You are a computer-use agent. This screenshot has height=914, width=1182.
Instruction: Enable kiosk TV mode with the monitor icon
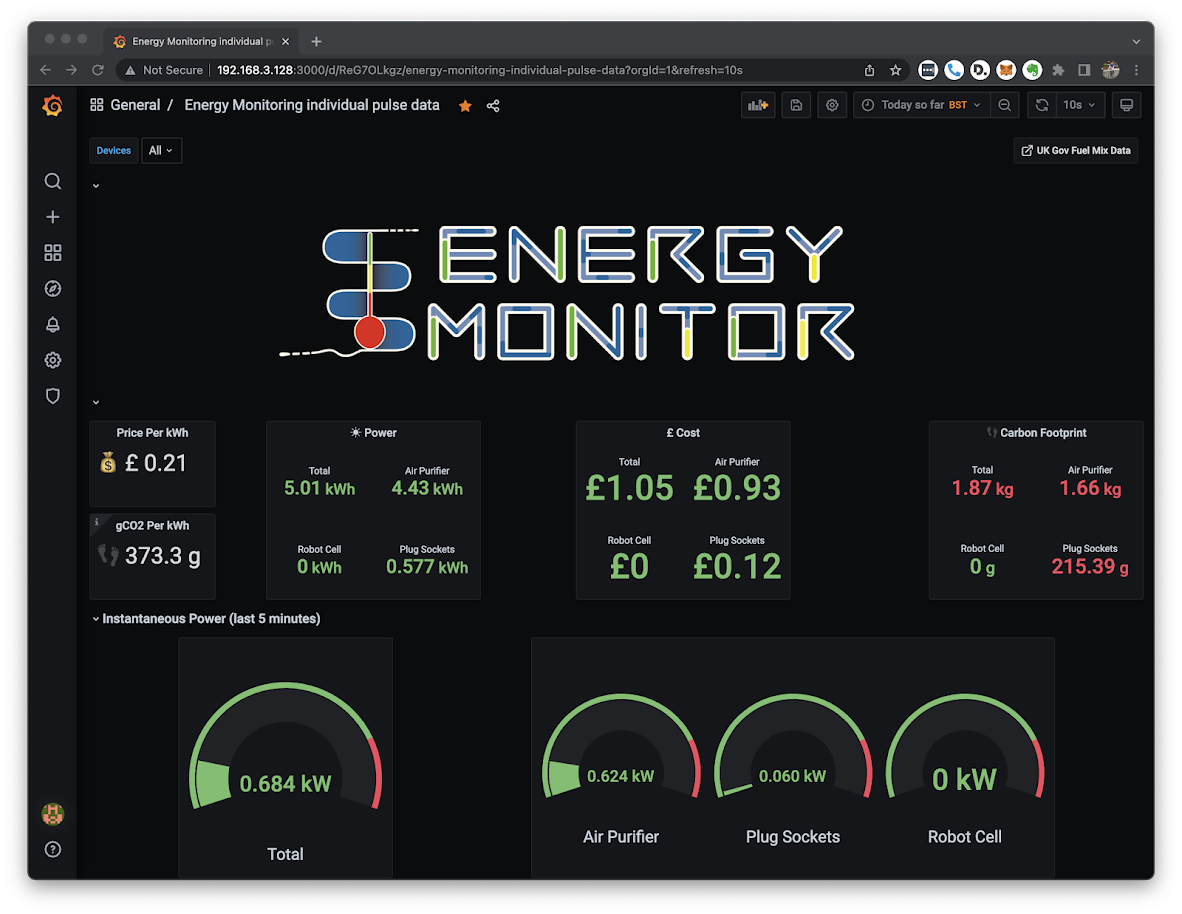tap(1126, 104)
